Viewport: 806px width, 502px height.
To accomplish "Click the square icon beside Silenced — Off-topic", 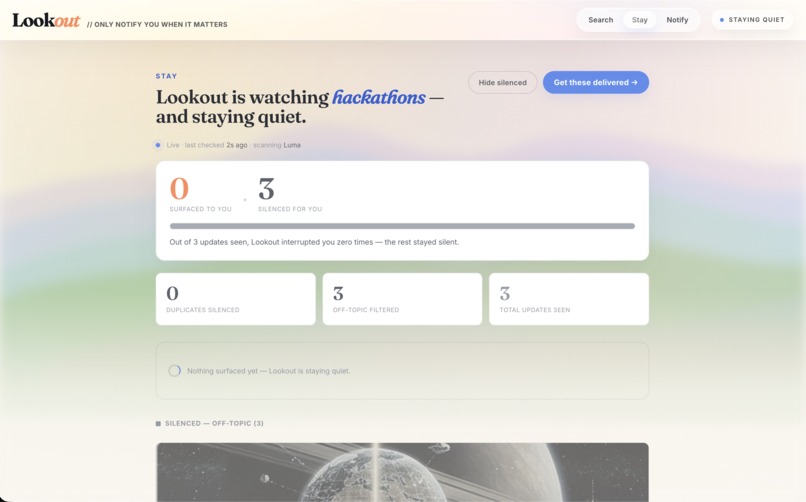I will coord(158,423).
